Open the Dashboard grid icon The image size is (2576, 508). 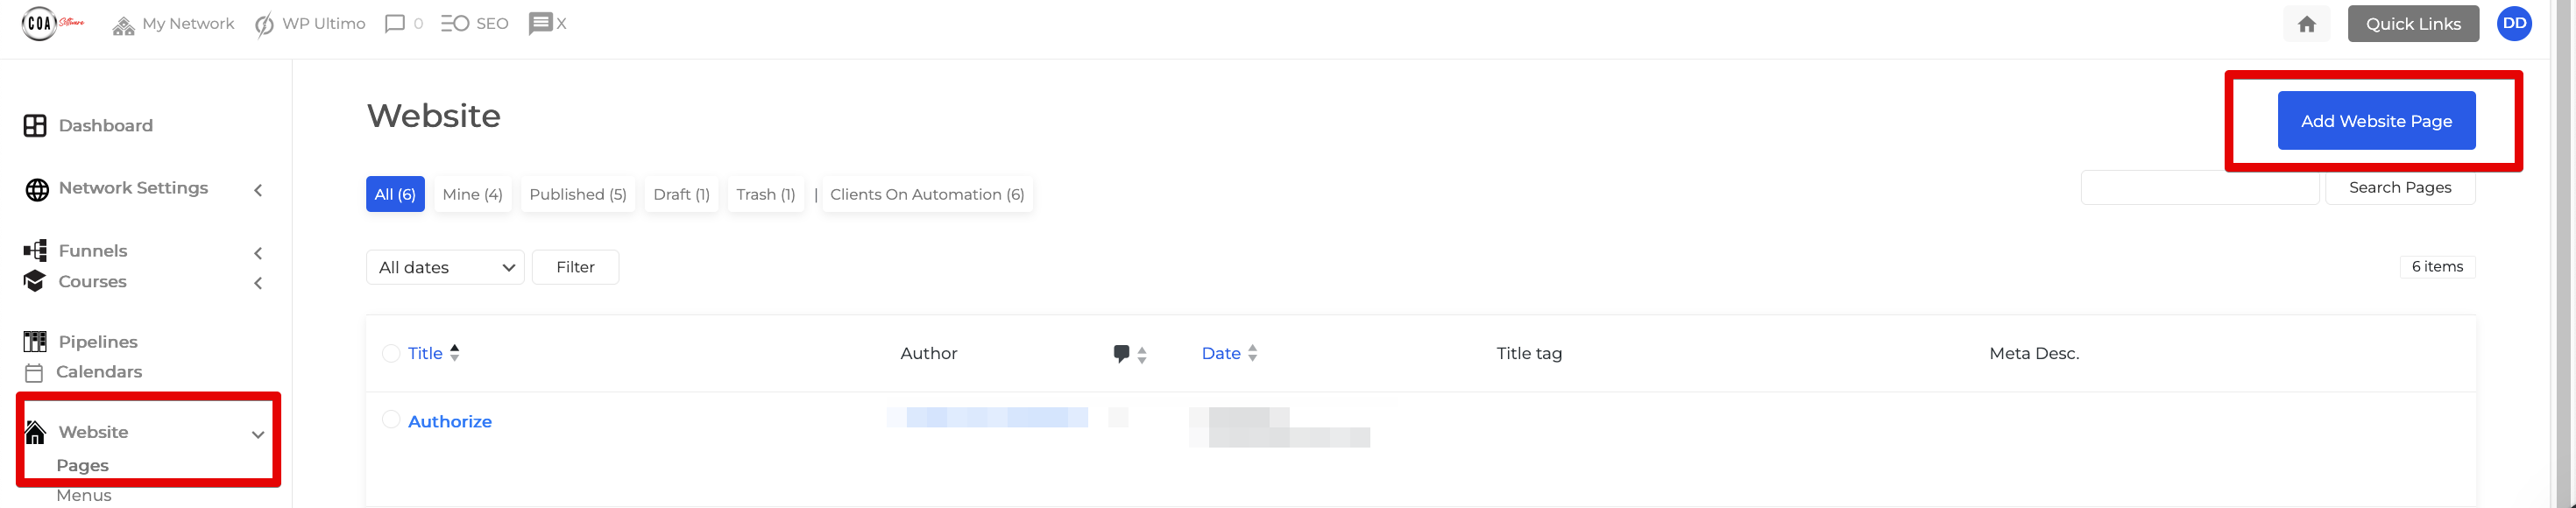[35, 125]
